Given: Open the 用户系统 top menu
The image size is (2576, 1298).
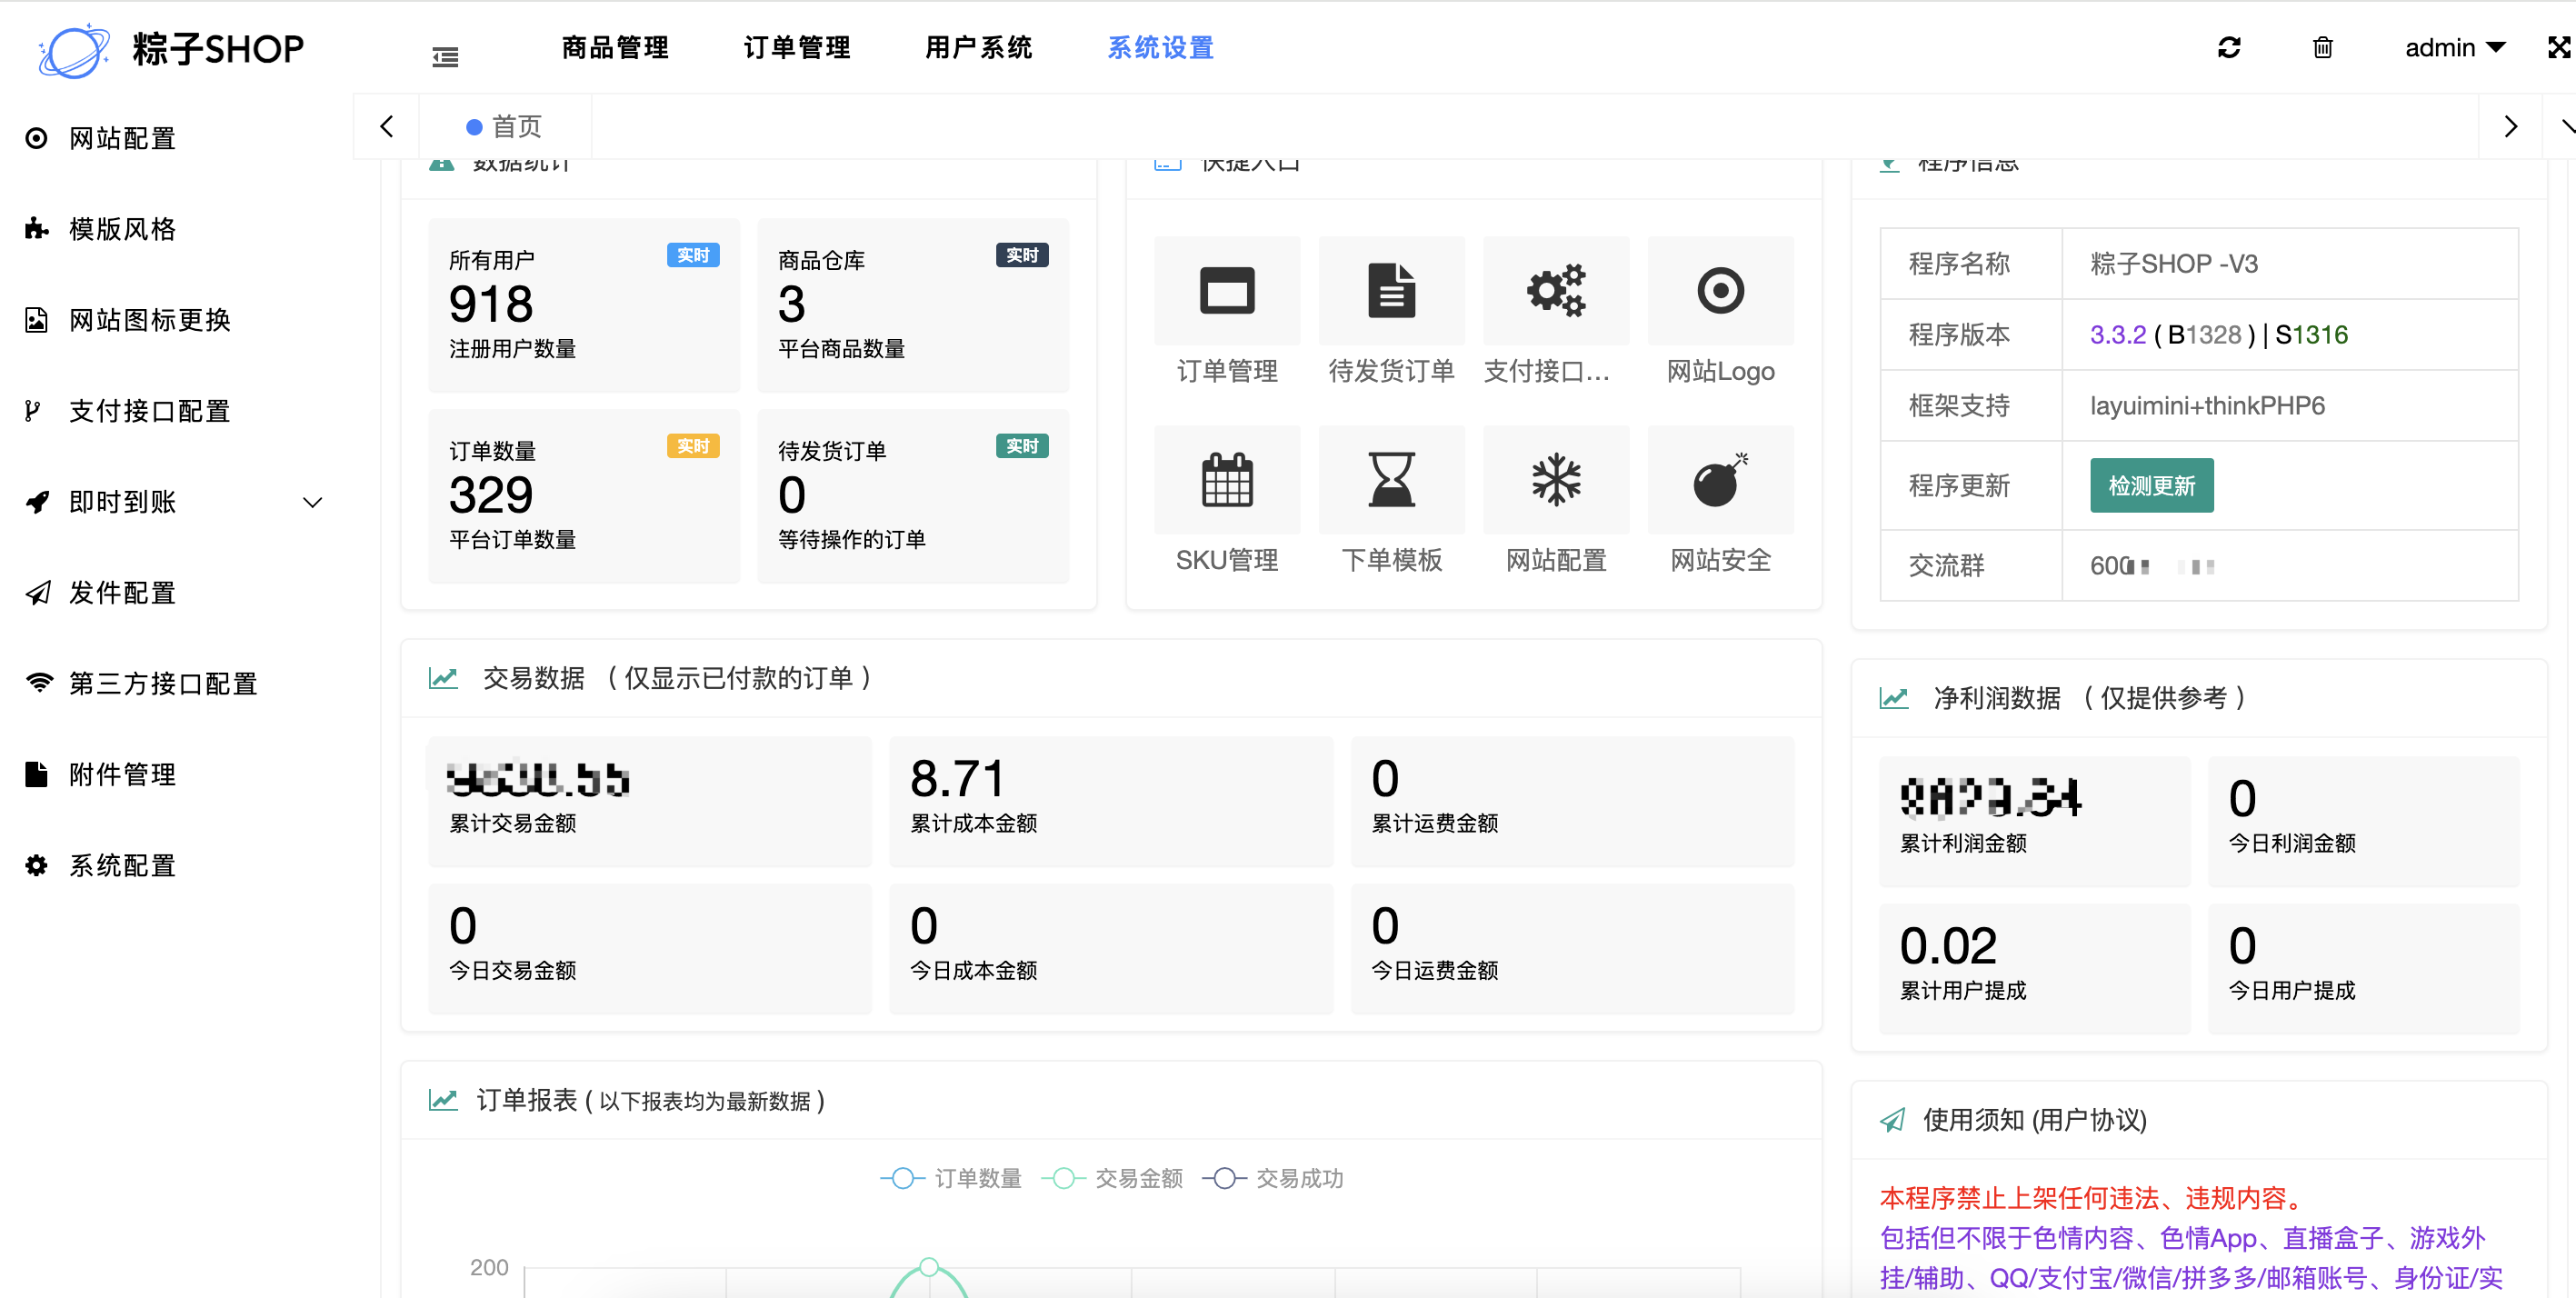Looking at the screenshot, I should pyautogui.click(x=978, y=47).
